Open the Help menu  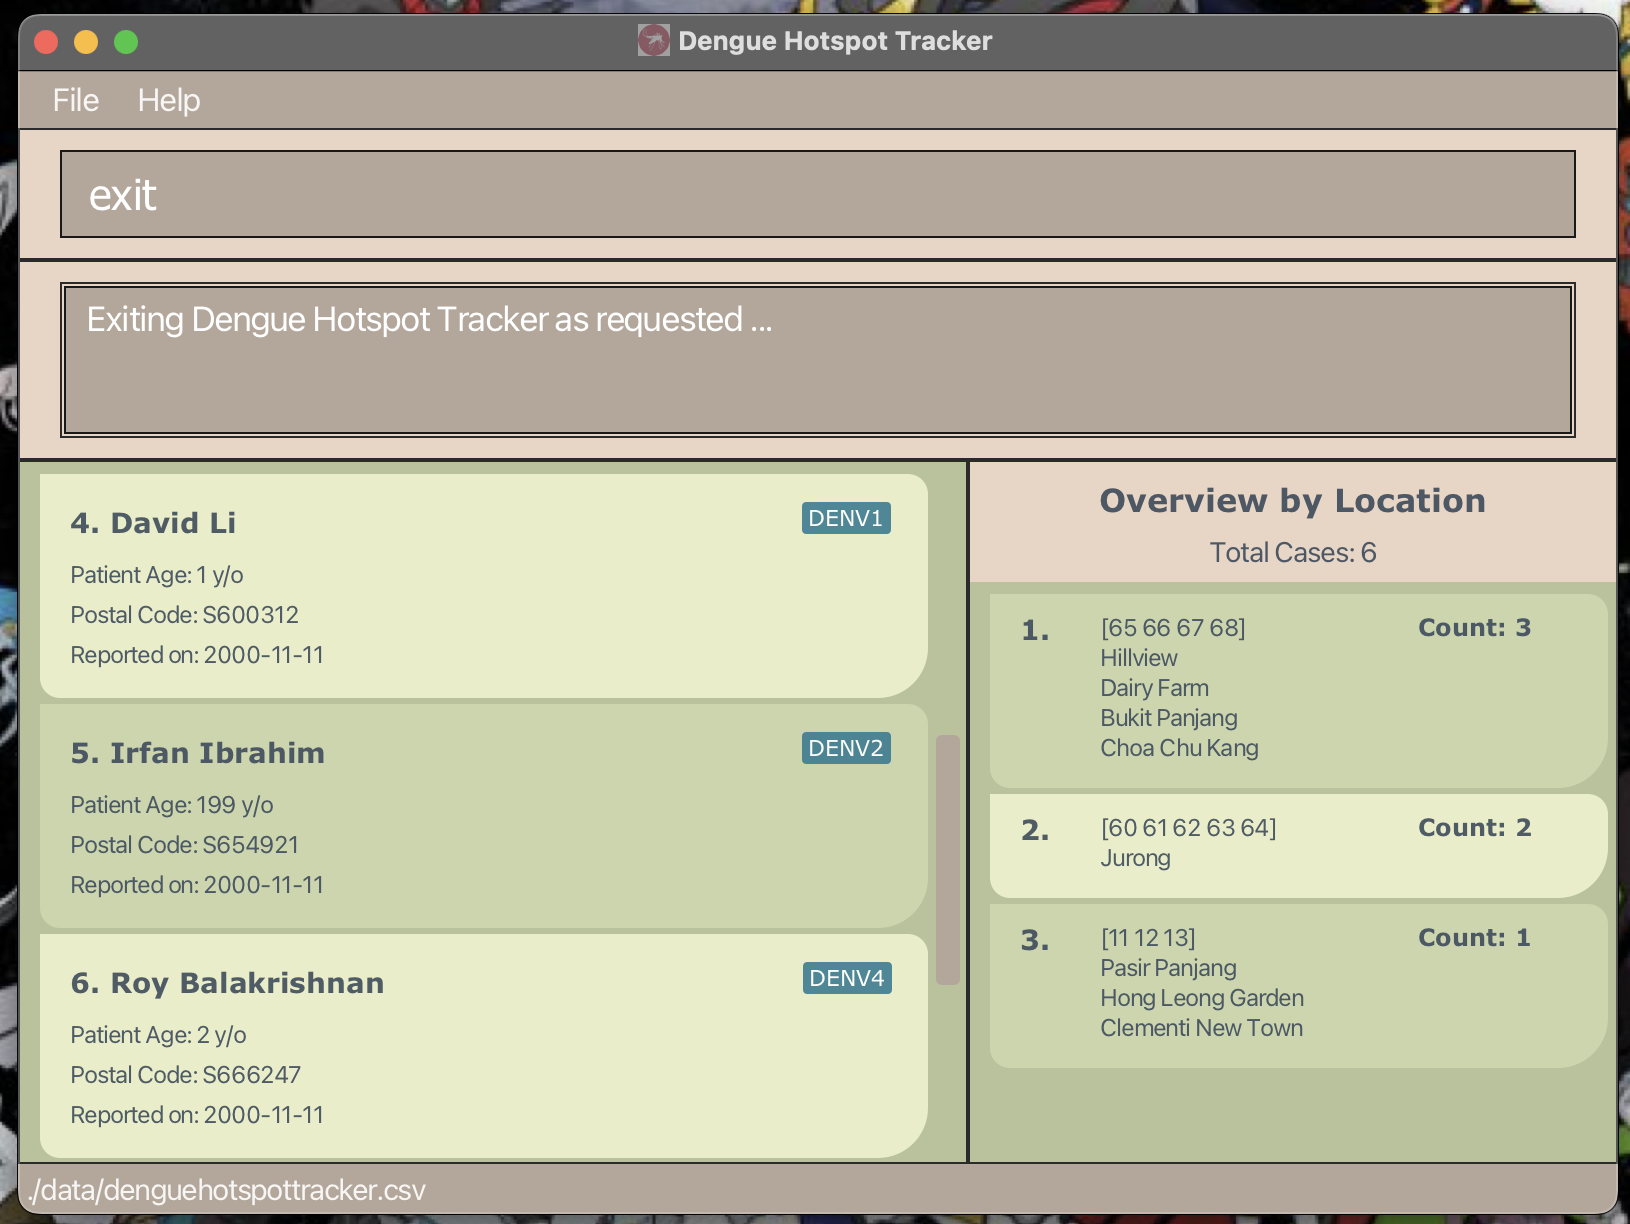click(x=169, y=100)
